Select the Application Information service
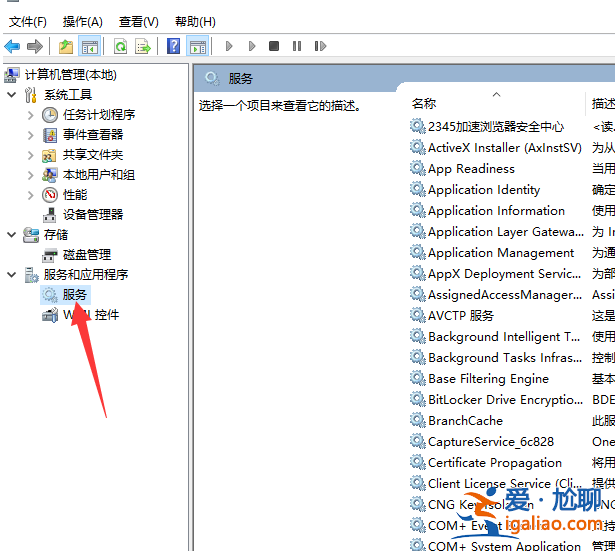This screenshot has height=551, width=615. [x=496, y=211]
